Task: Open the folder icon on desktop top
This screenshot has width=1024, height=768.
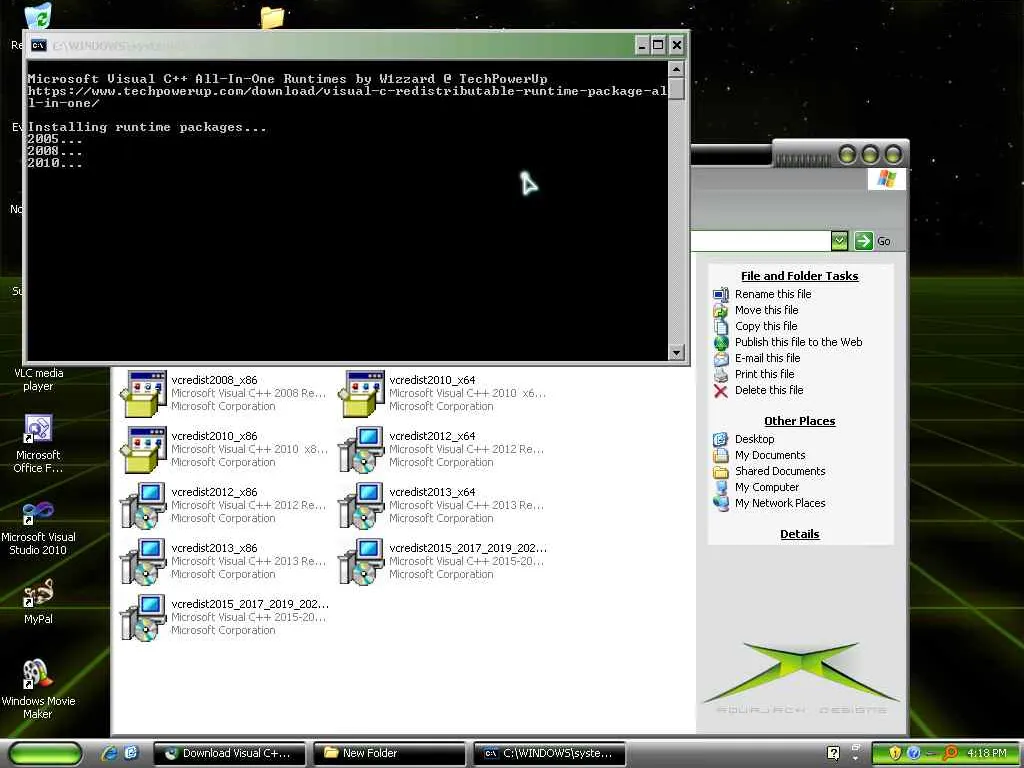Action: pos(272,16)
